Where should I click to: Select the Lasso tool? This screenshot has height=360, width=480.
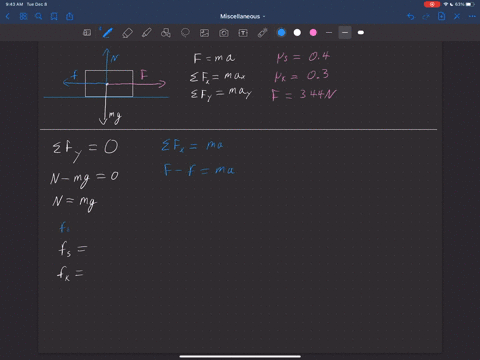(185, 33)
